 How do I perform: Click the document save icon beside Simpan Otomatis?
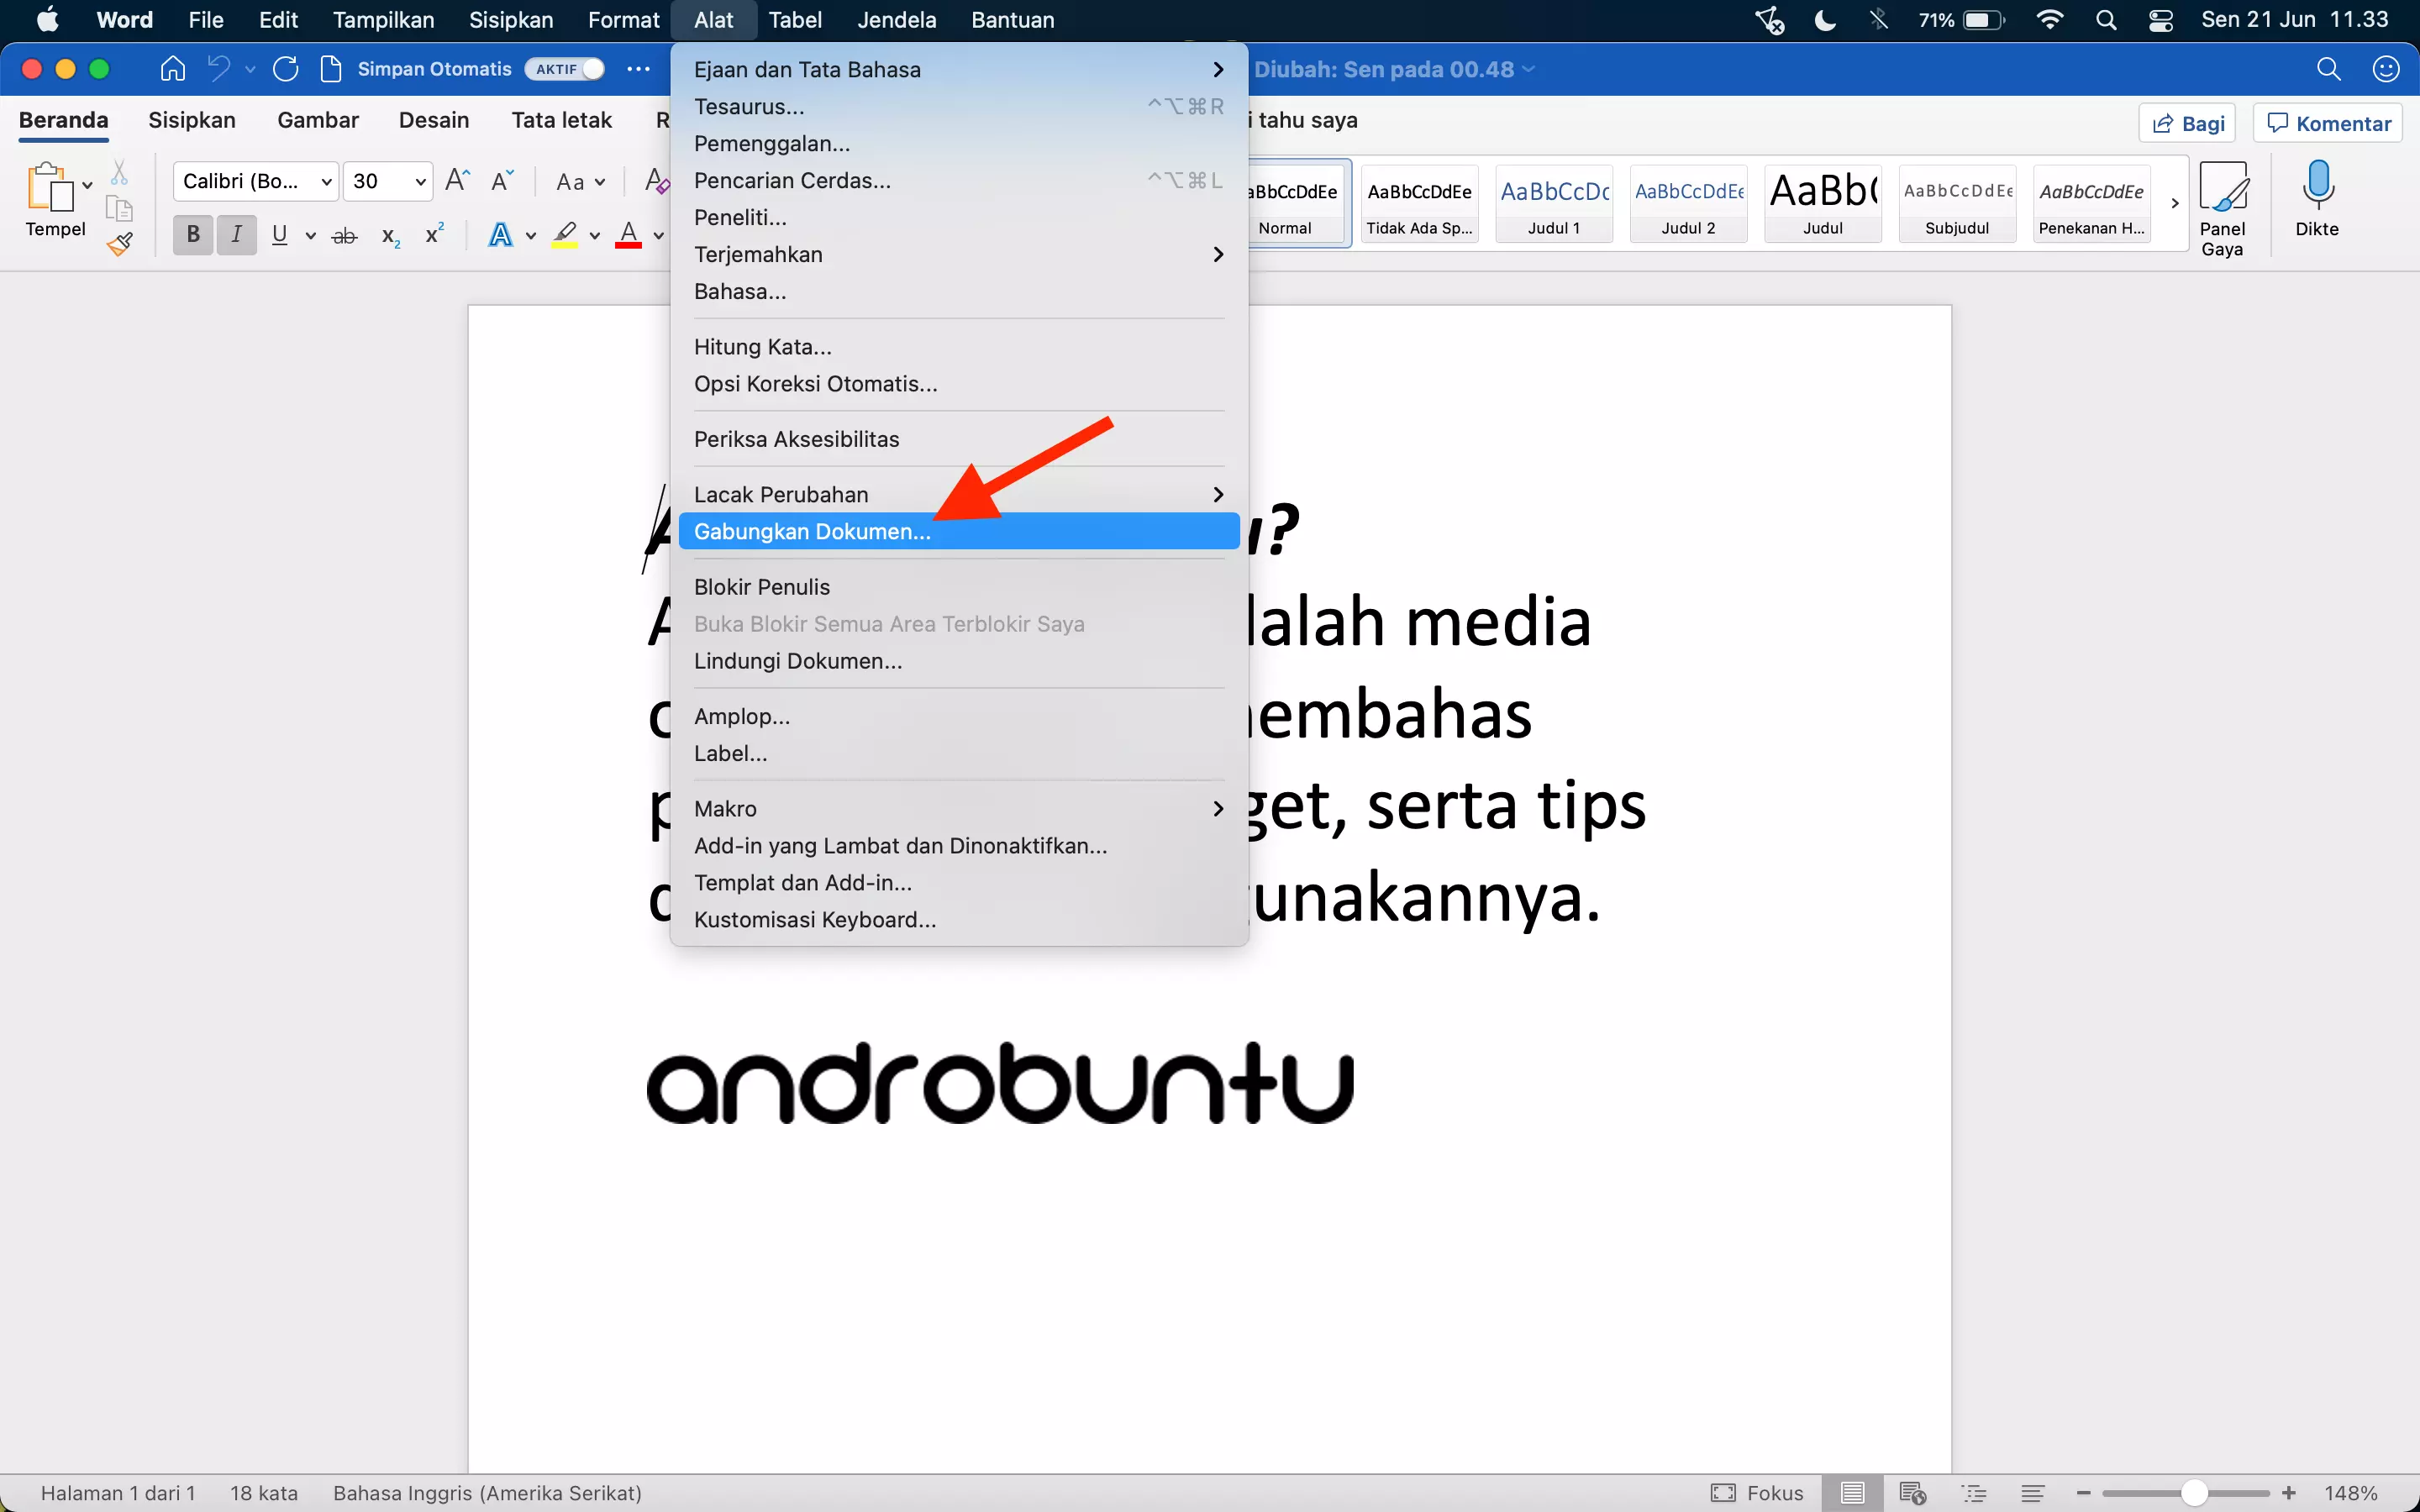pos(331,69)
